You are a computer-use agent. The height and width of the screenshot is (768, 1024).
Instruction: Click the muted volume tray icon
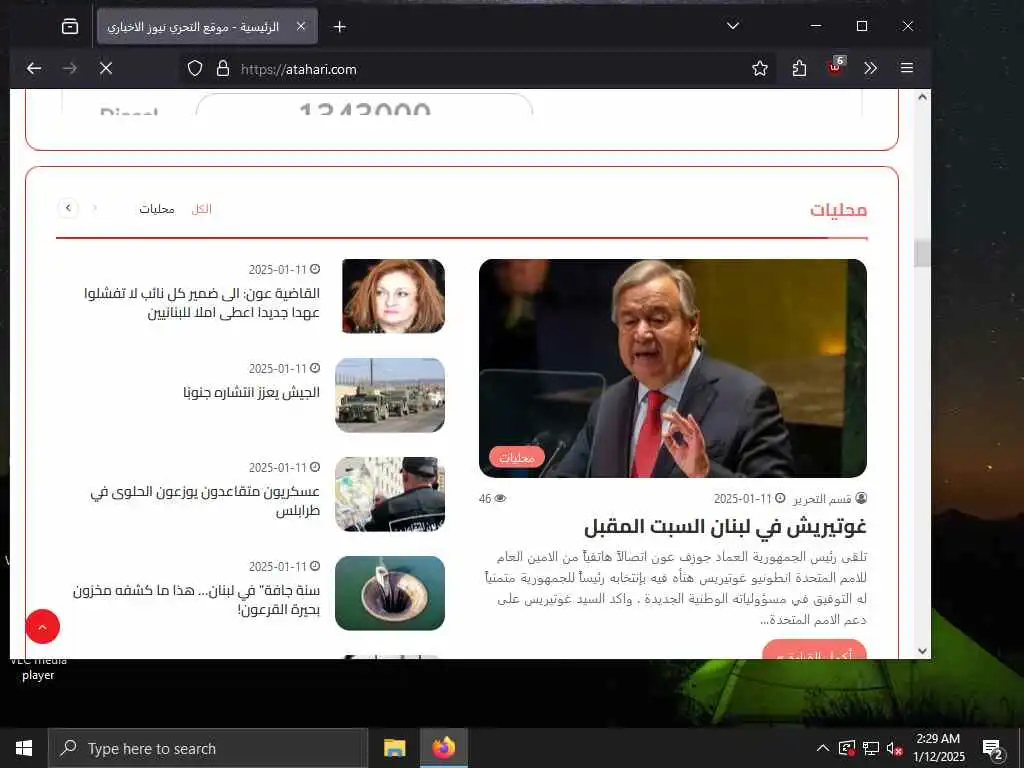[895, 748]
